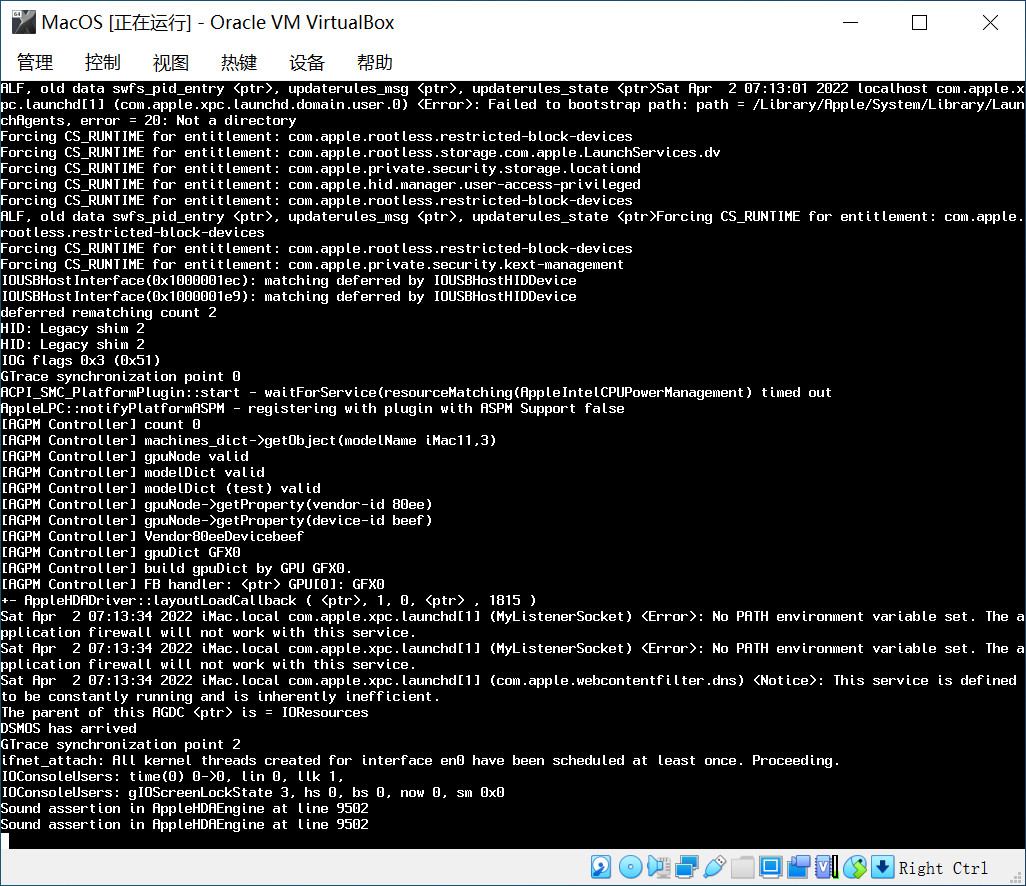Image resolution: width=1026 pixels, height=886 pixels.
Task: Click 'IOG flags 0x3 (0x51)' line
Action: click(x=80, y=360)
